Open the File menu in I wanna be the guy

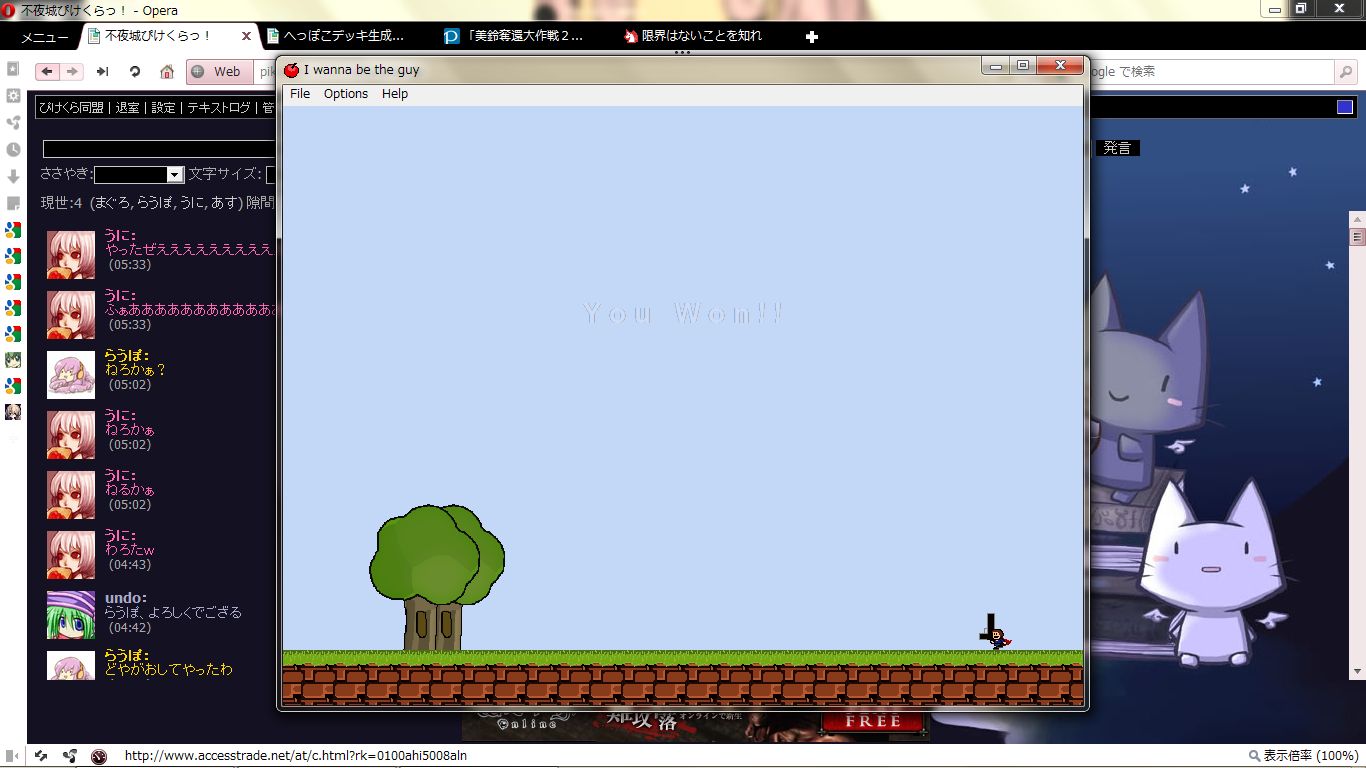pos(300,94)
